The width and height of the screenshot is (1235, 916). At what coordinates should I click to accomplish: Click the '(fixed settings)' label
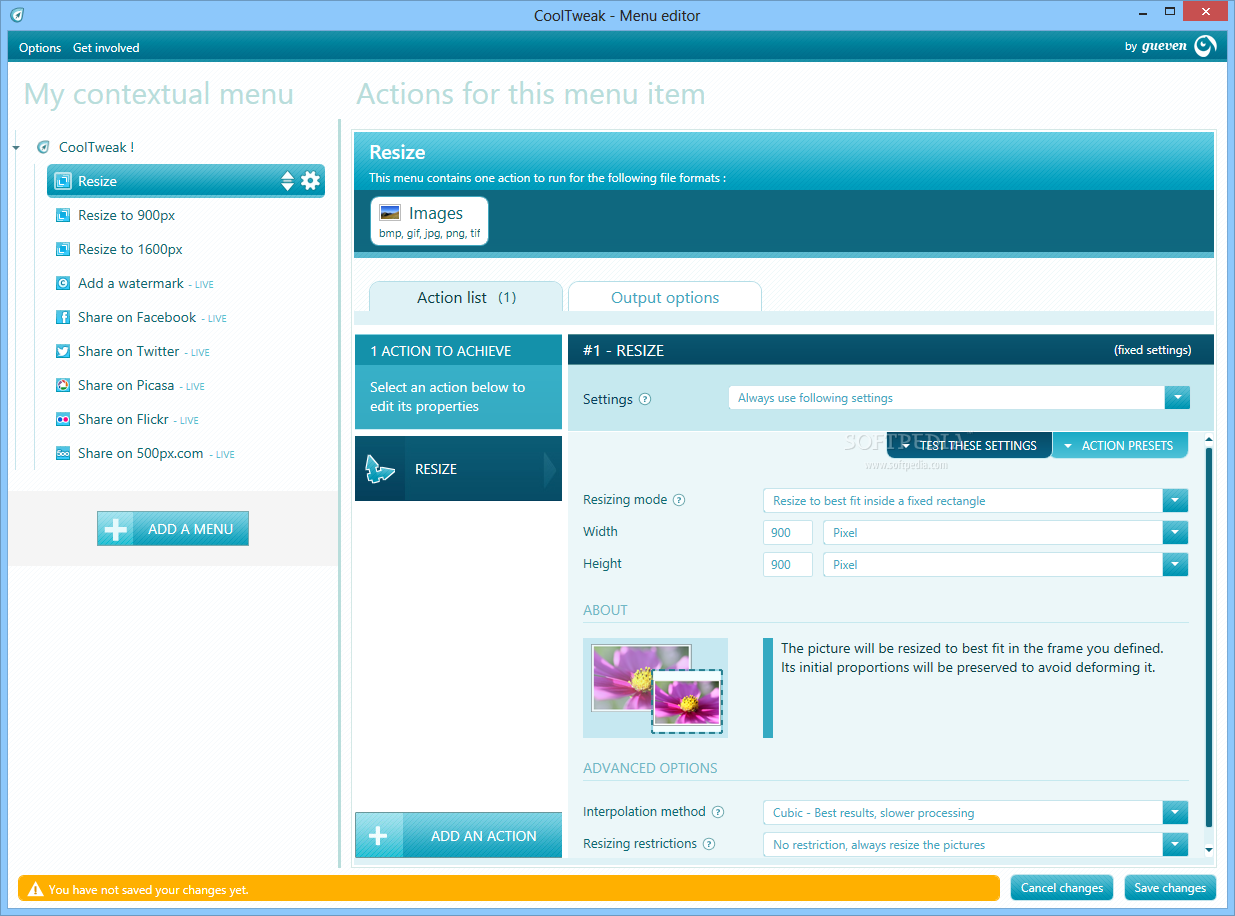[x=1152, y=350]
